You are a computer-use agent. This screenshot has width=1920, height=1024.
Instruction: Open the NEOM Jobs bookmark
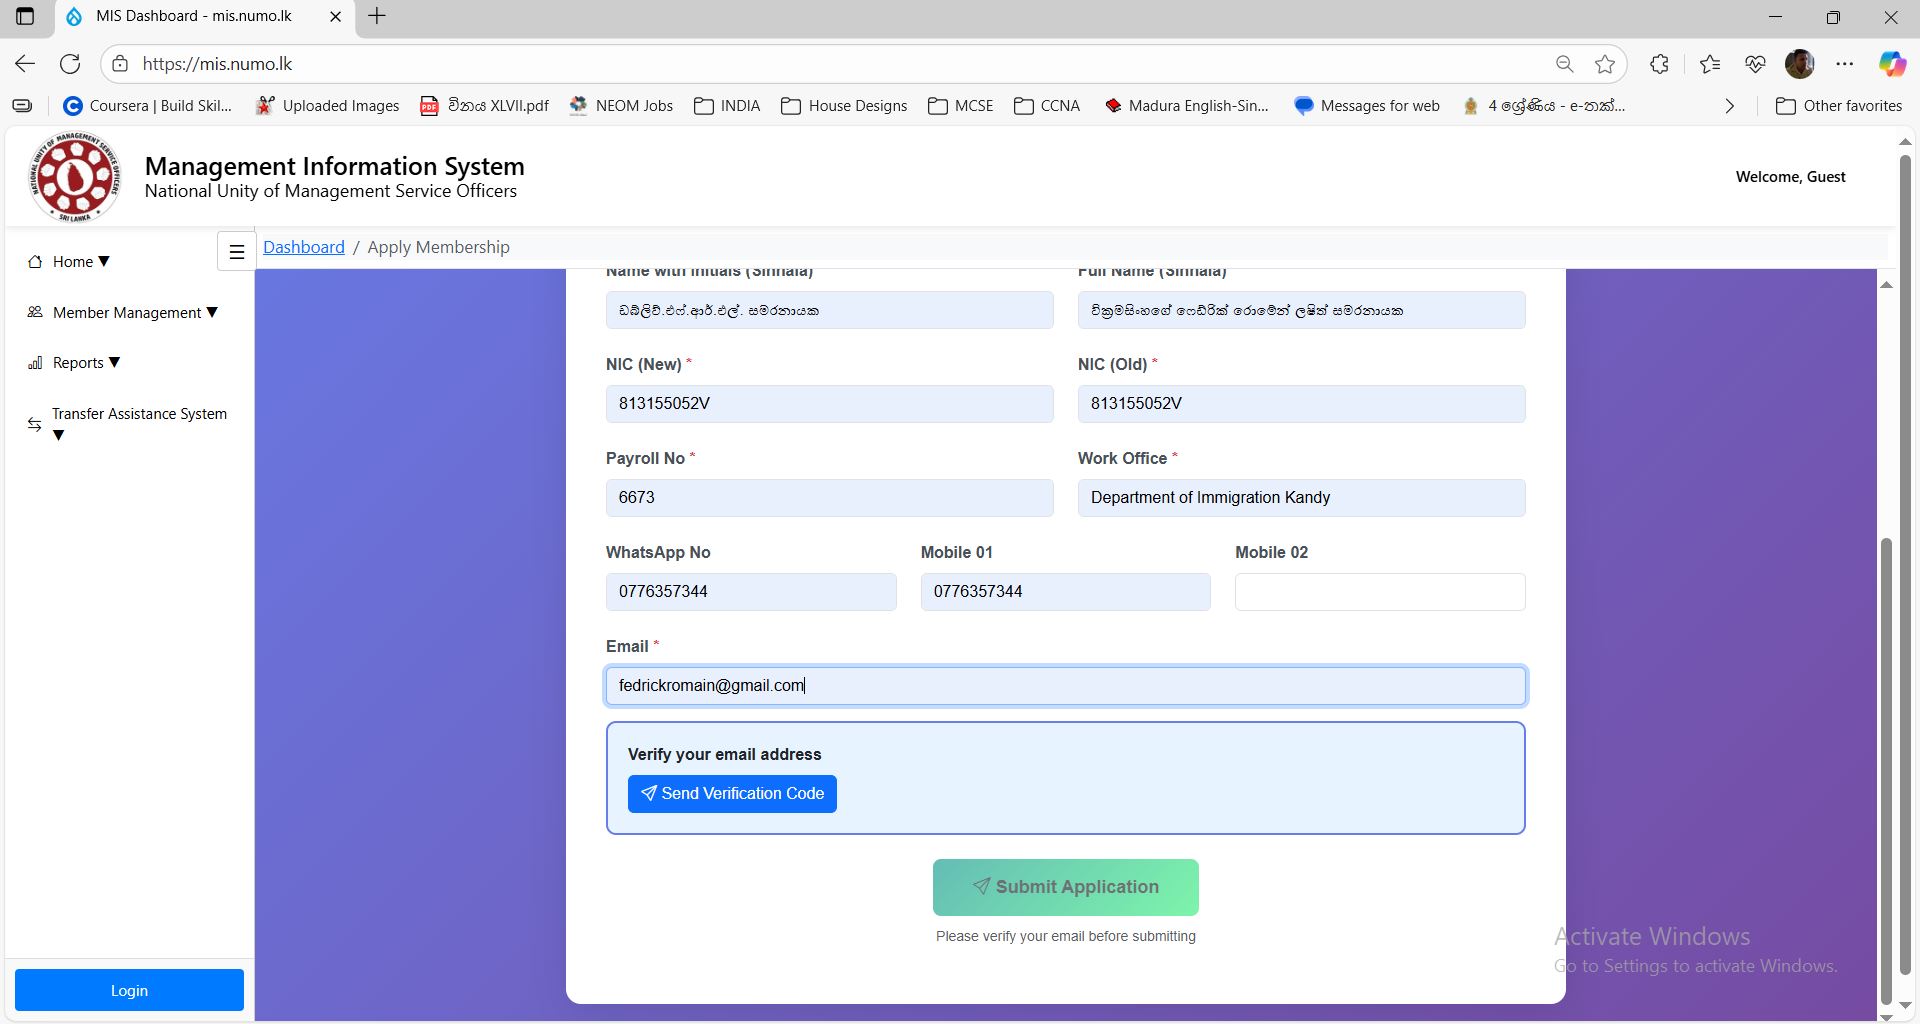(x=621, y=106)
